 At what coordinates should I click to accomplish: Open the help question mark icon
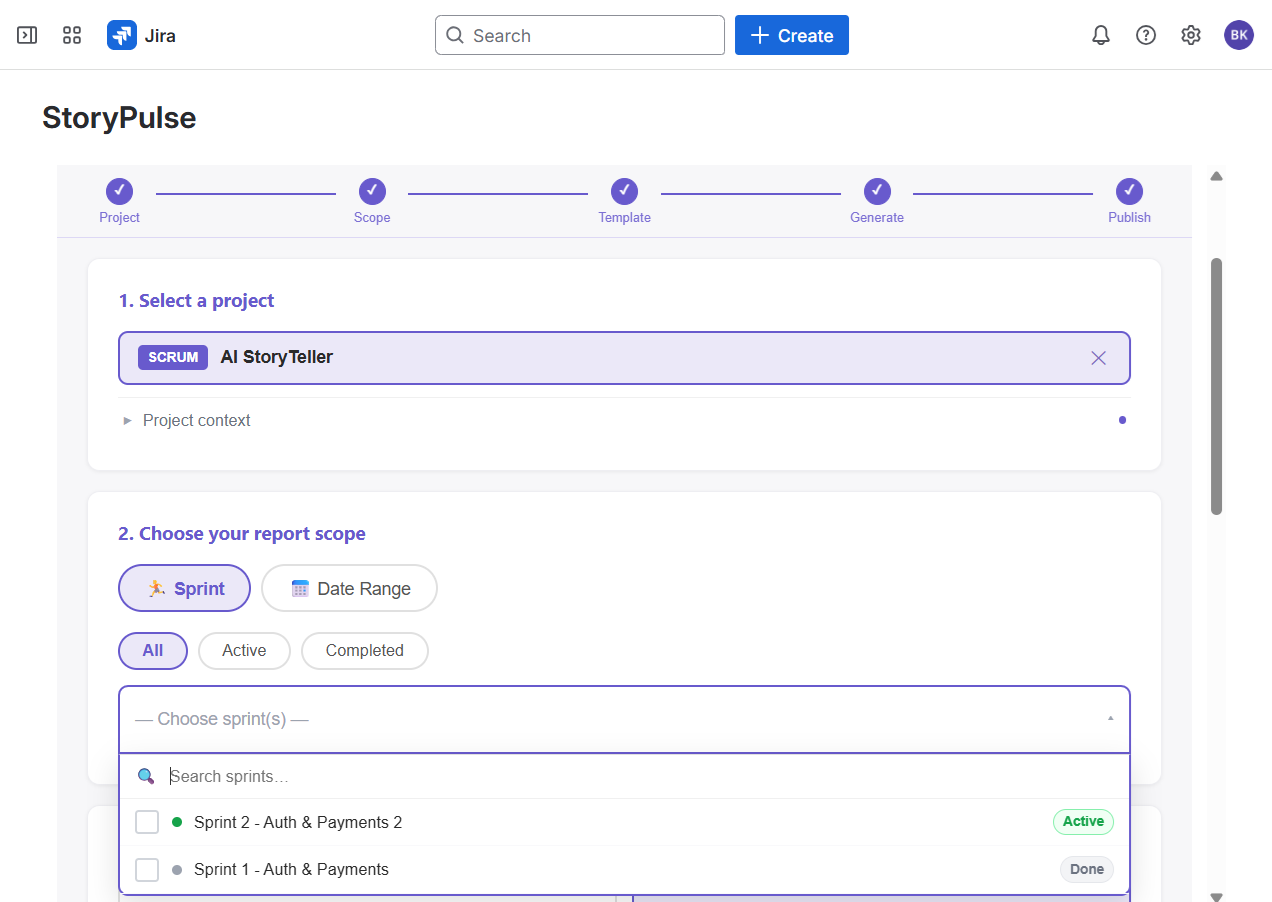pos(1146,35)
